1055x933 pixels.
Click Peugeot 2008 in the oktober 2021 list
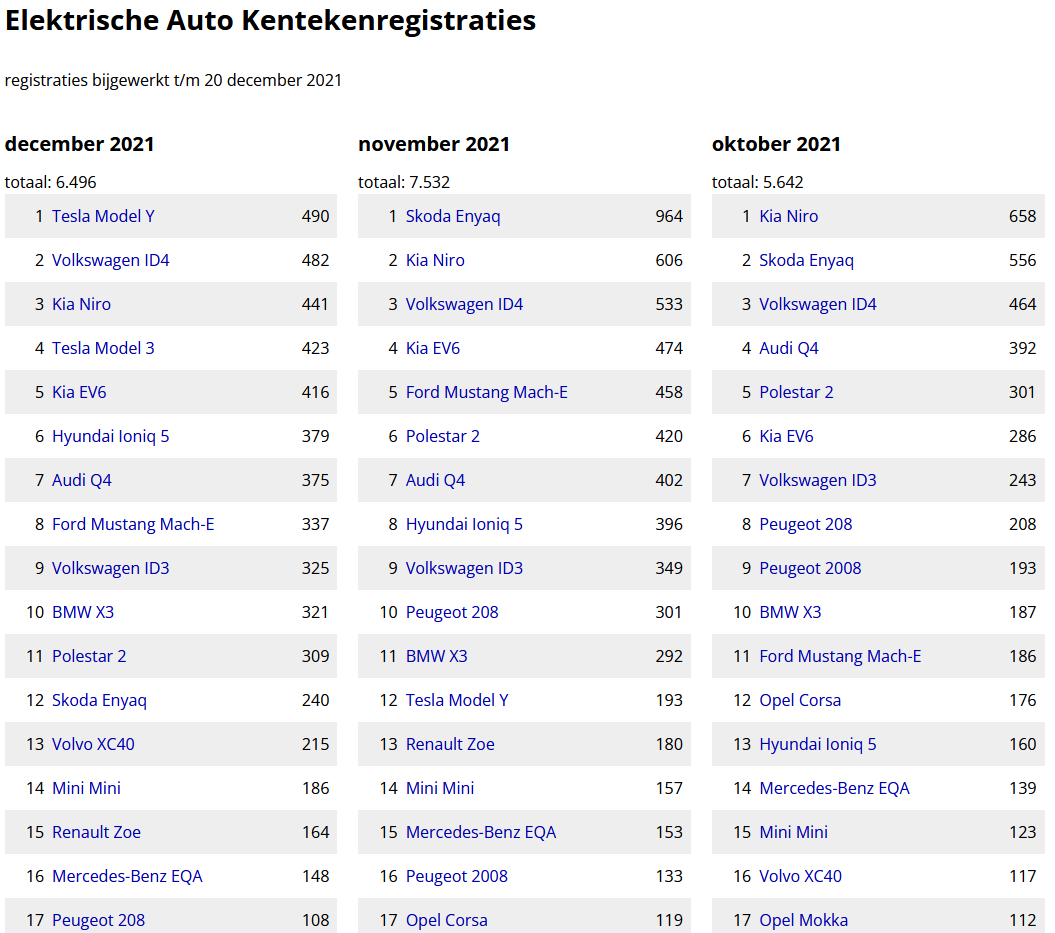coord(810,568)
